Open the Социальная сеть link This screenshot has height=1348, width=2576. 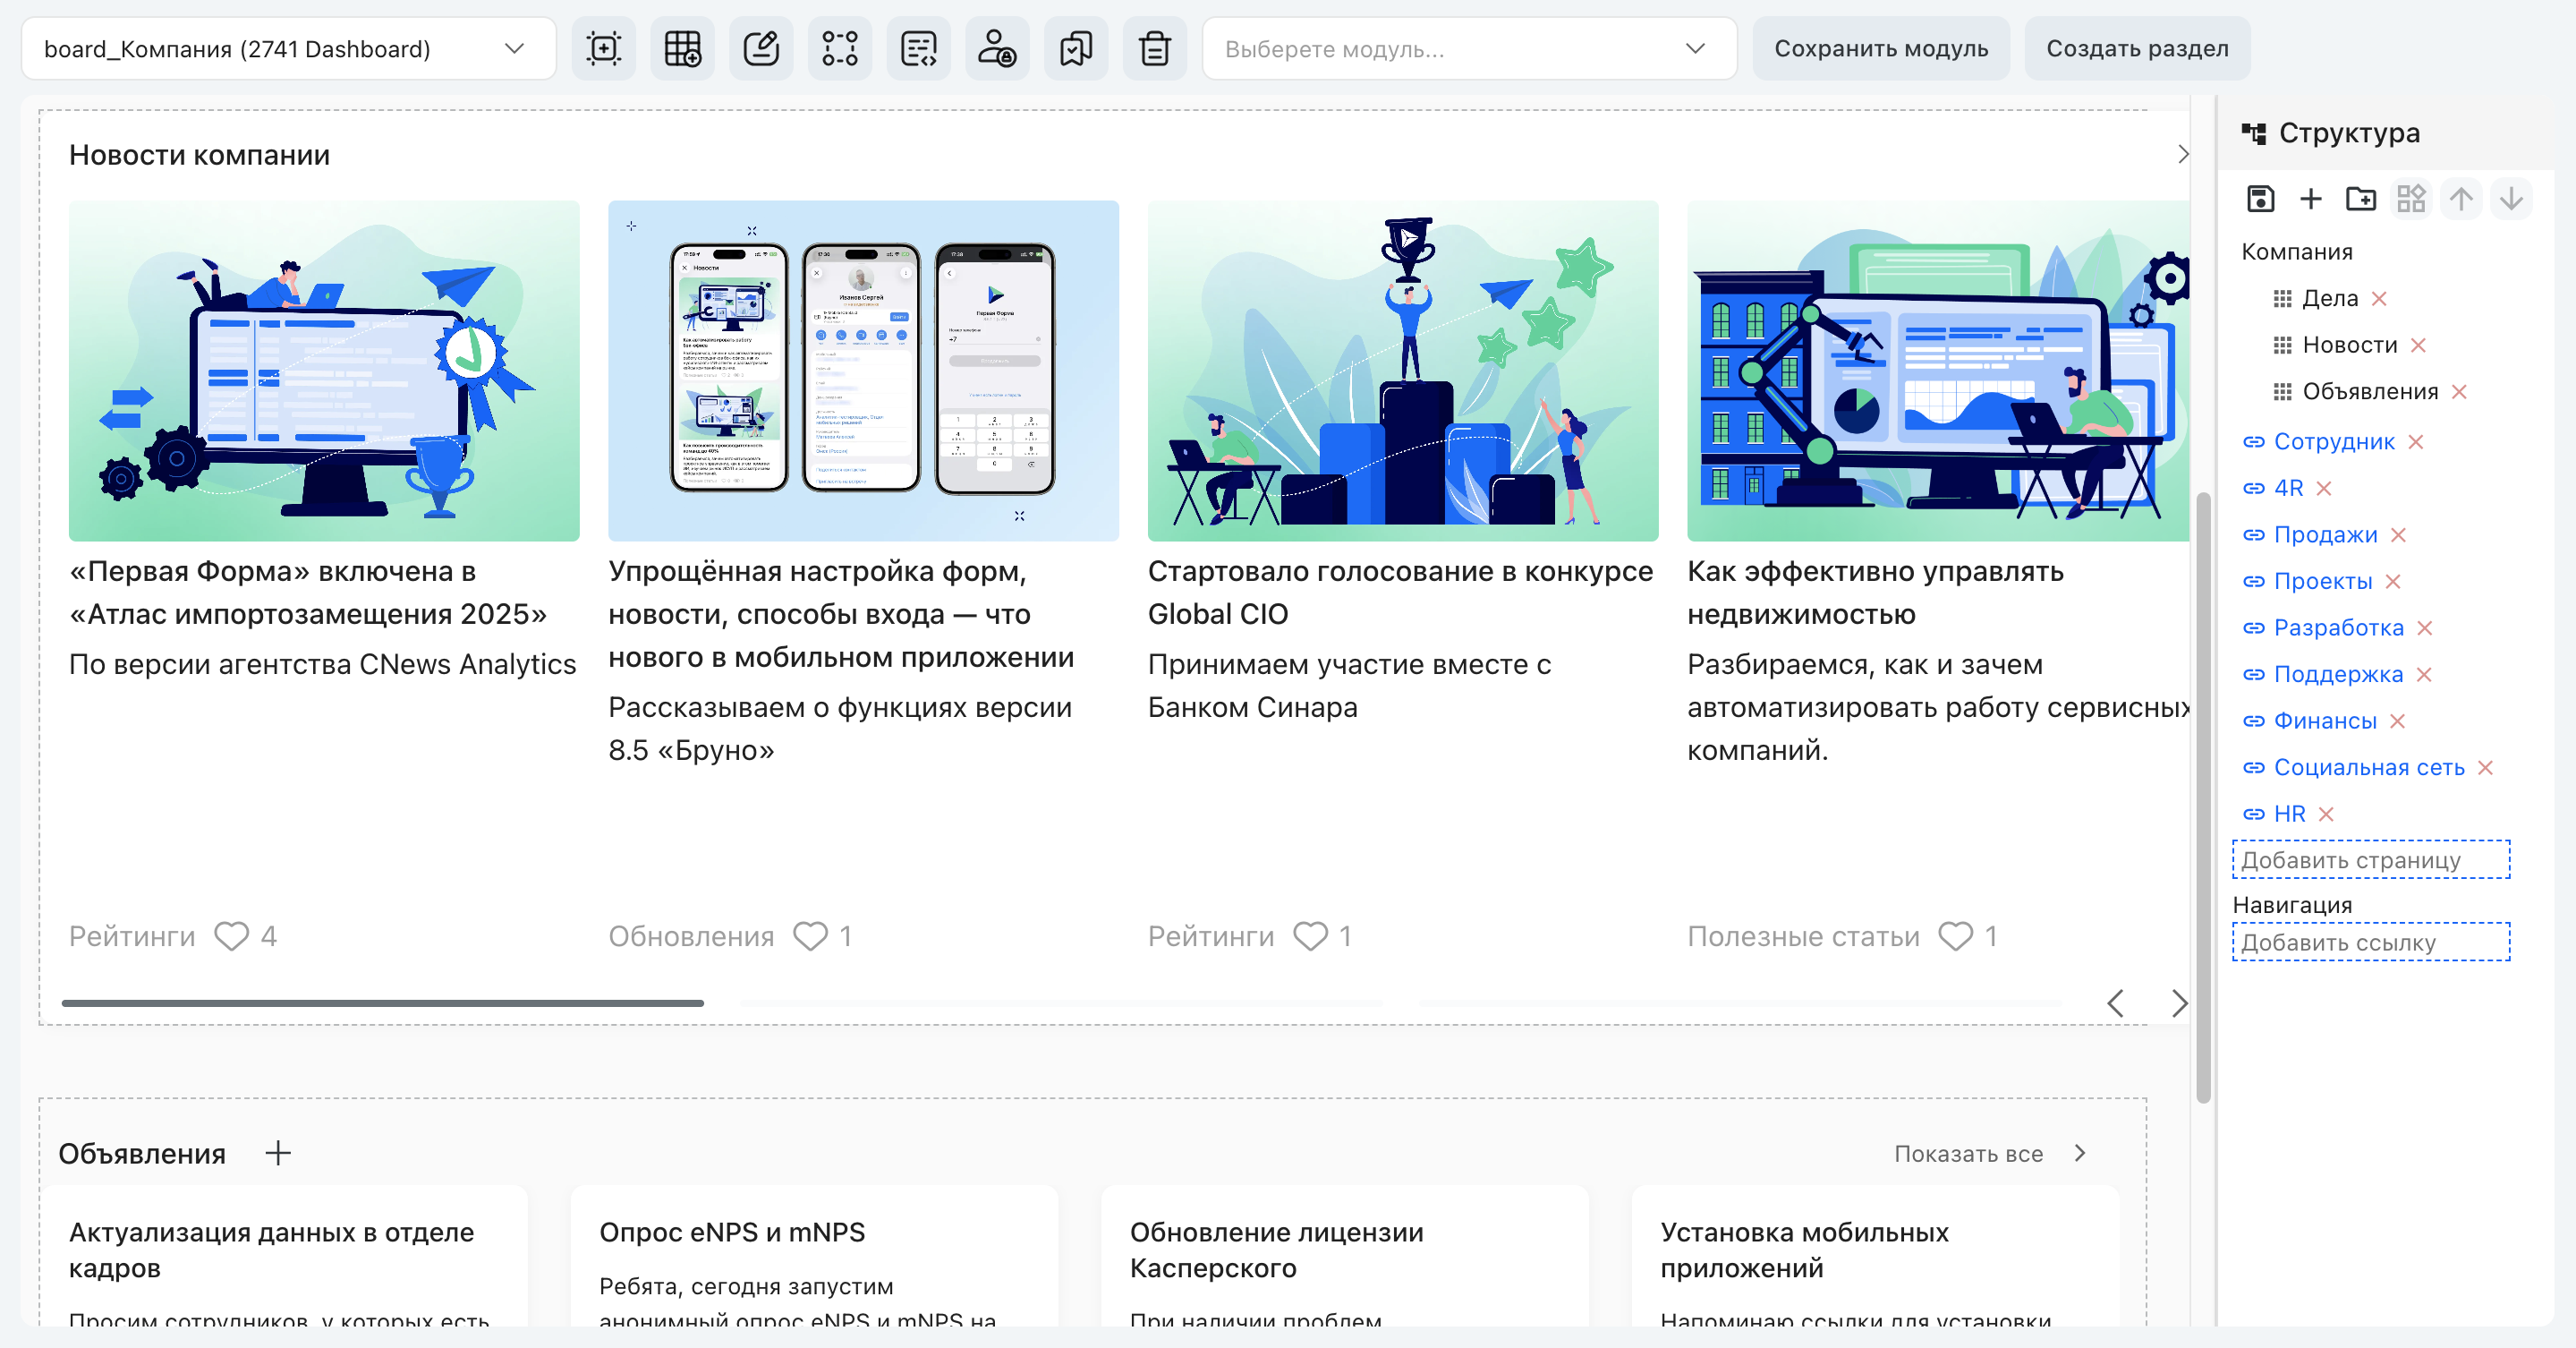click(x=2369, y=768)
